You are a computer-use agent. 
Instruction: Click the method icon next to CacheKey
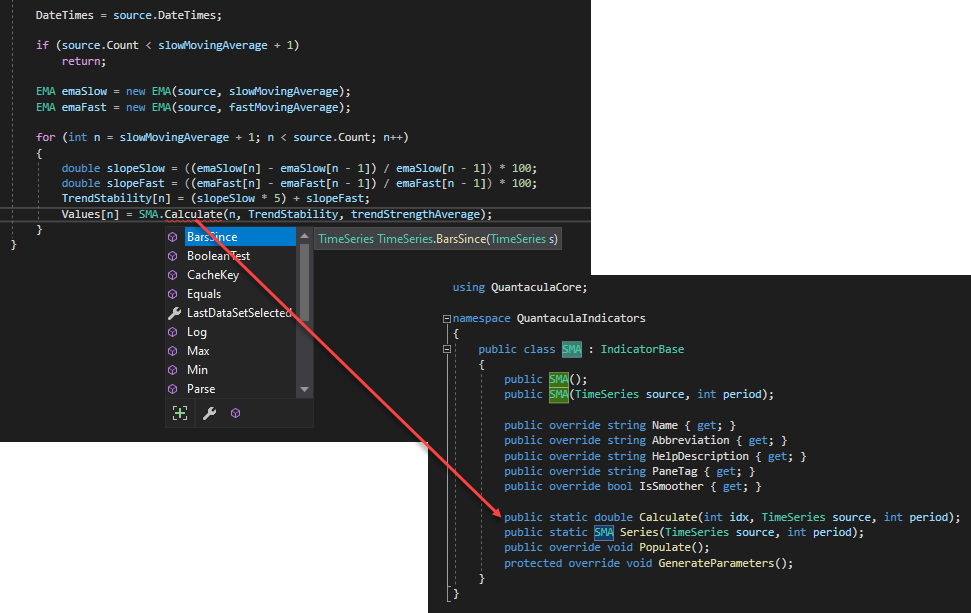173,275
